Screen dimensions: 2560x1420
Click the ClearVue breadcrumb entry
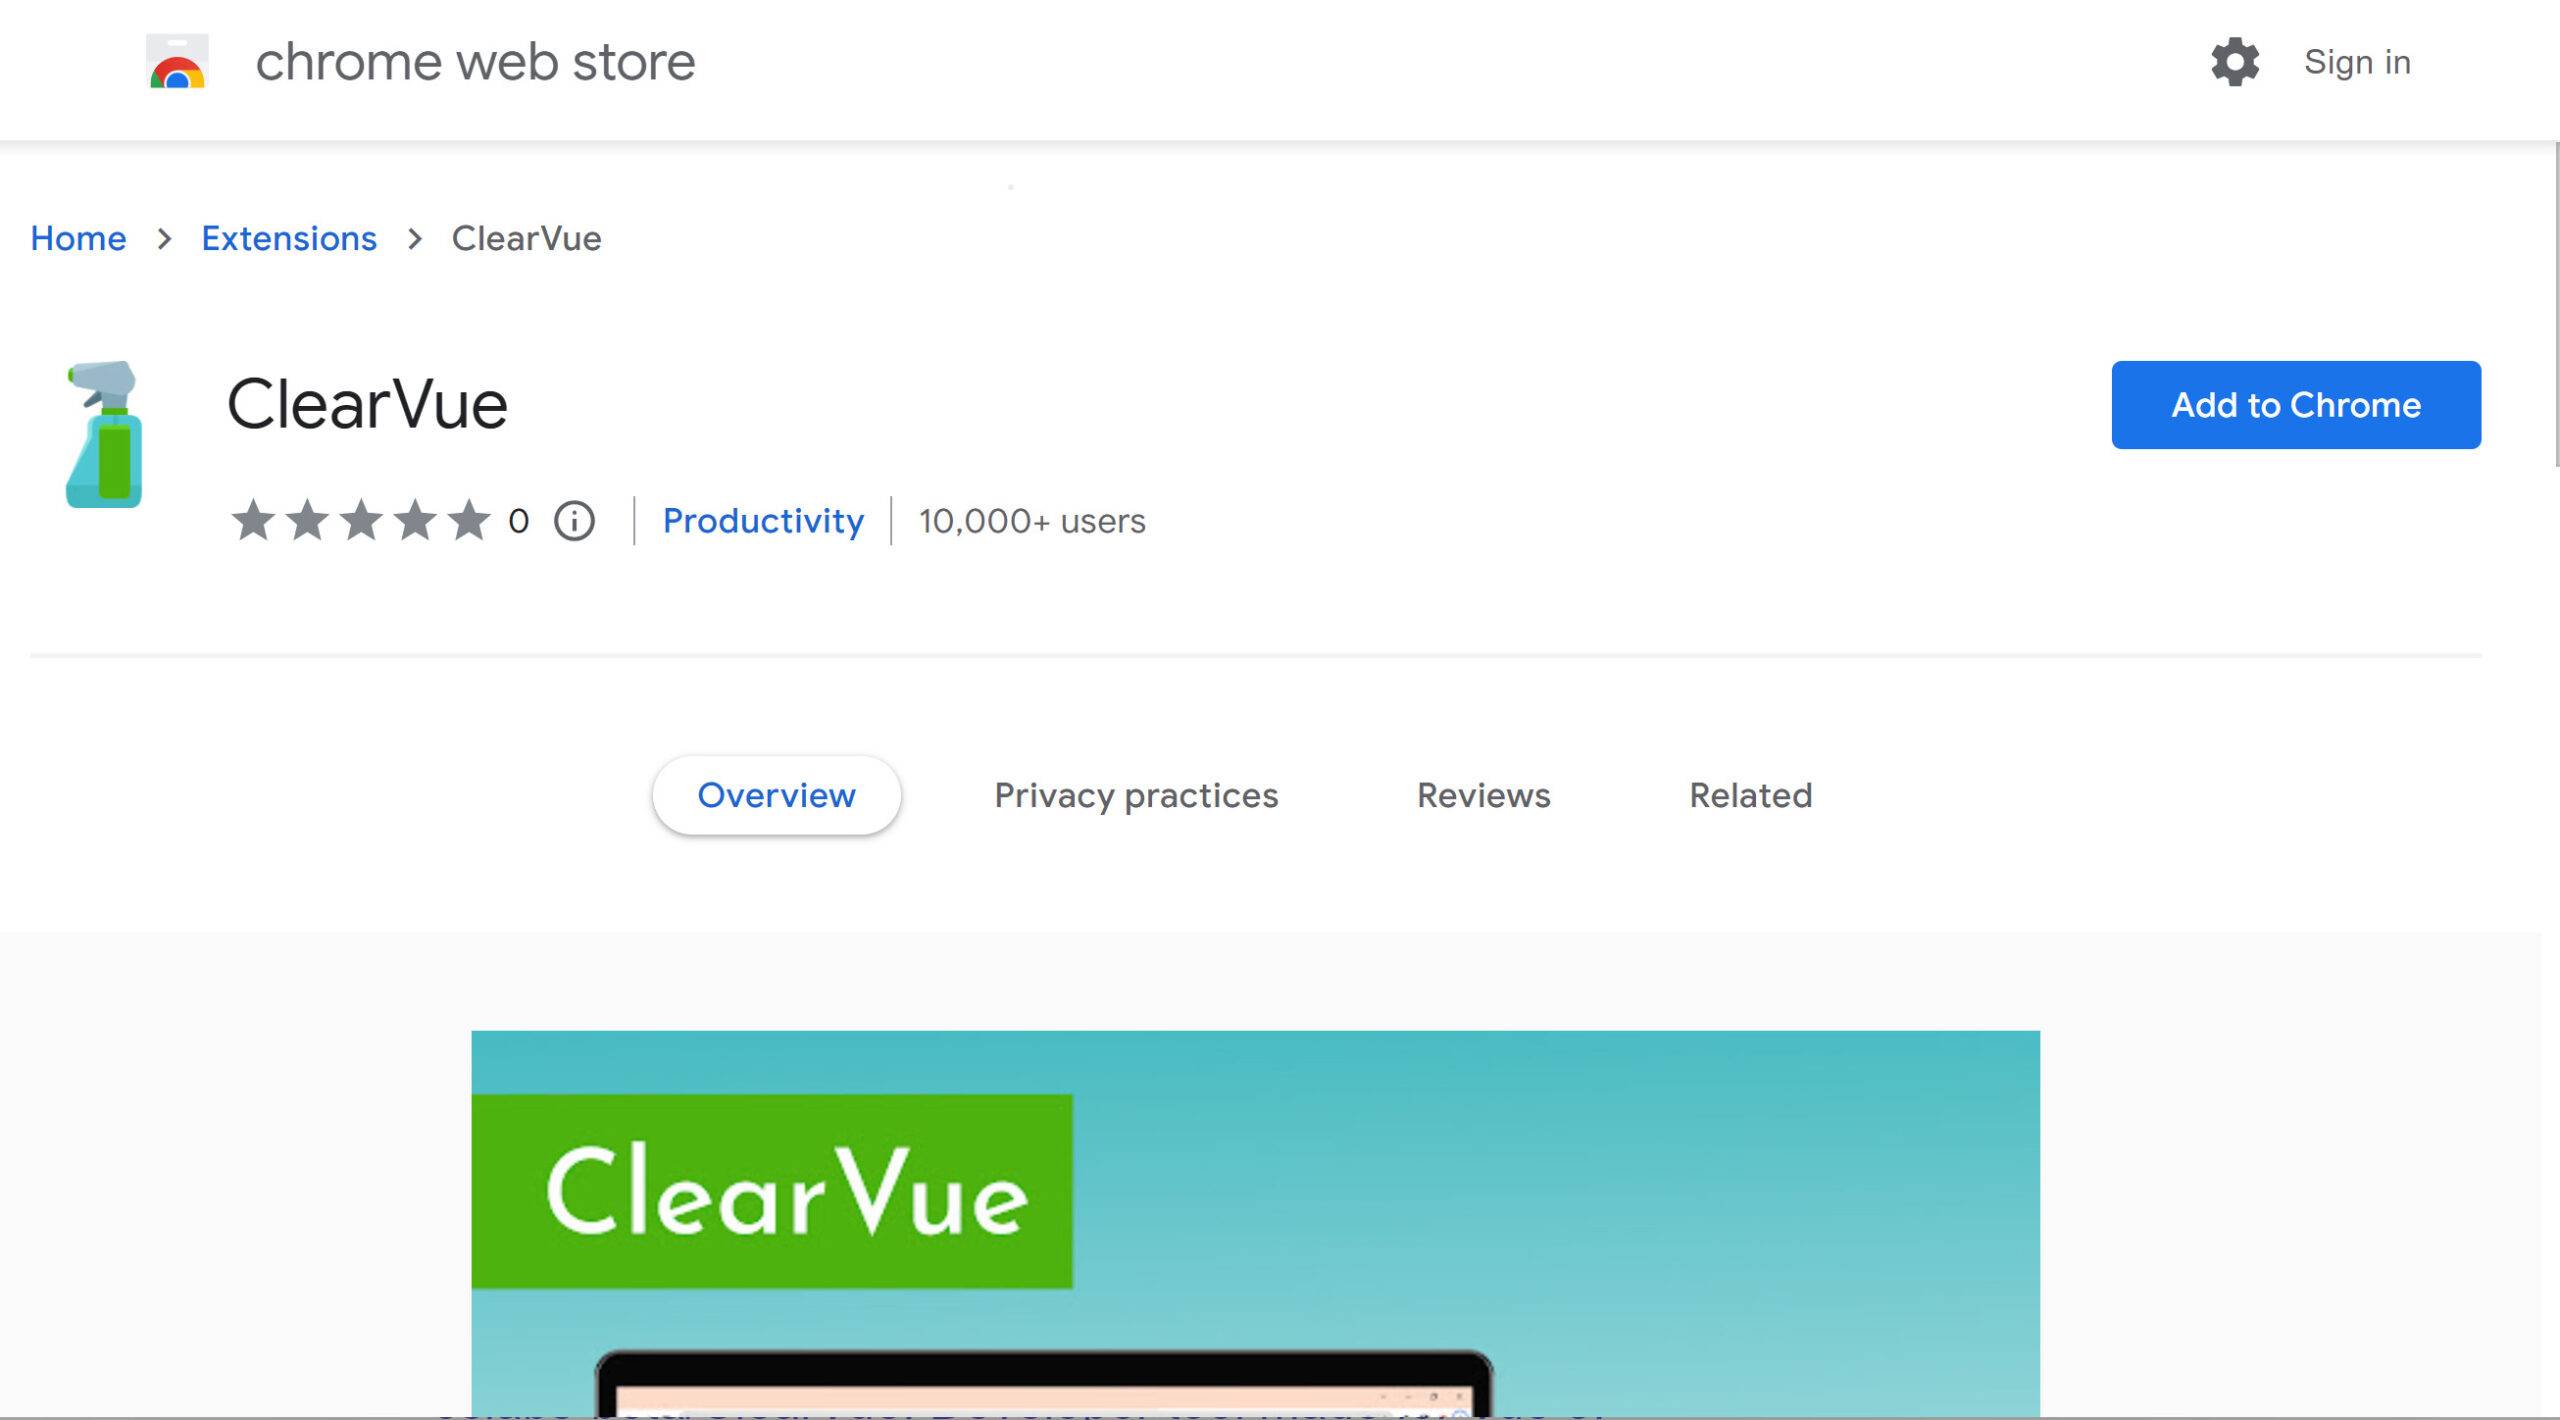526,238
